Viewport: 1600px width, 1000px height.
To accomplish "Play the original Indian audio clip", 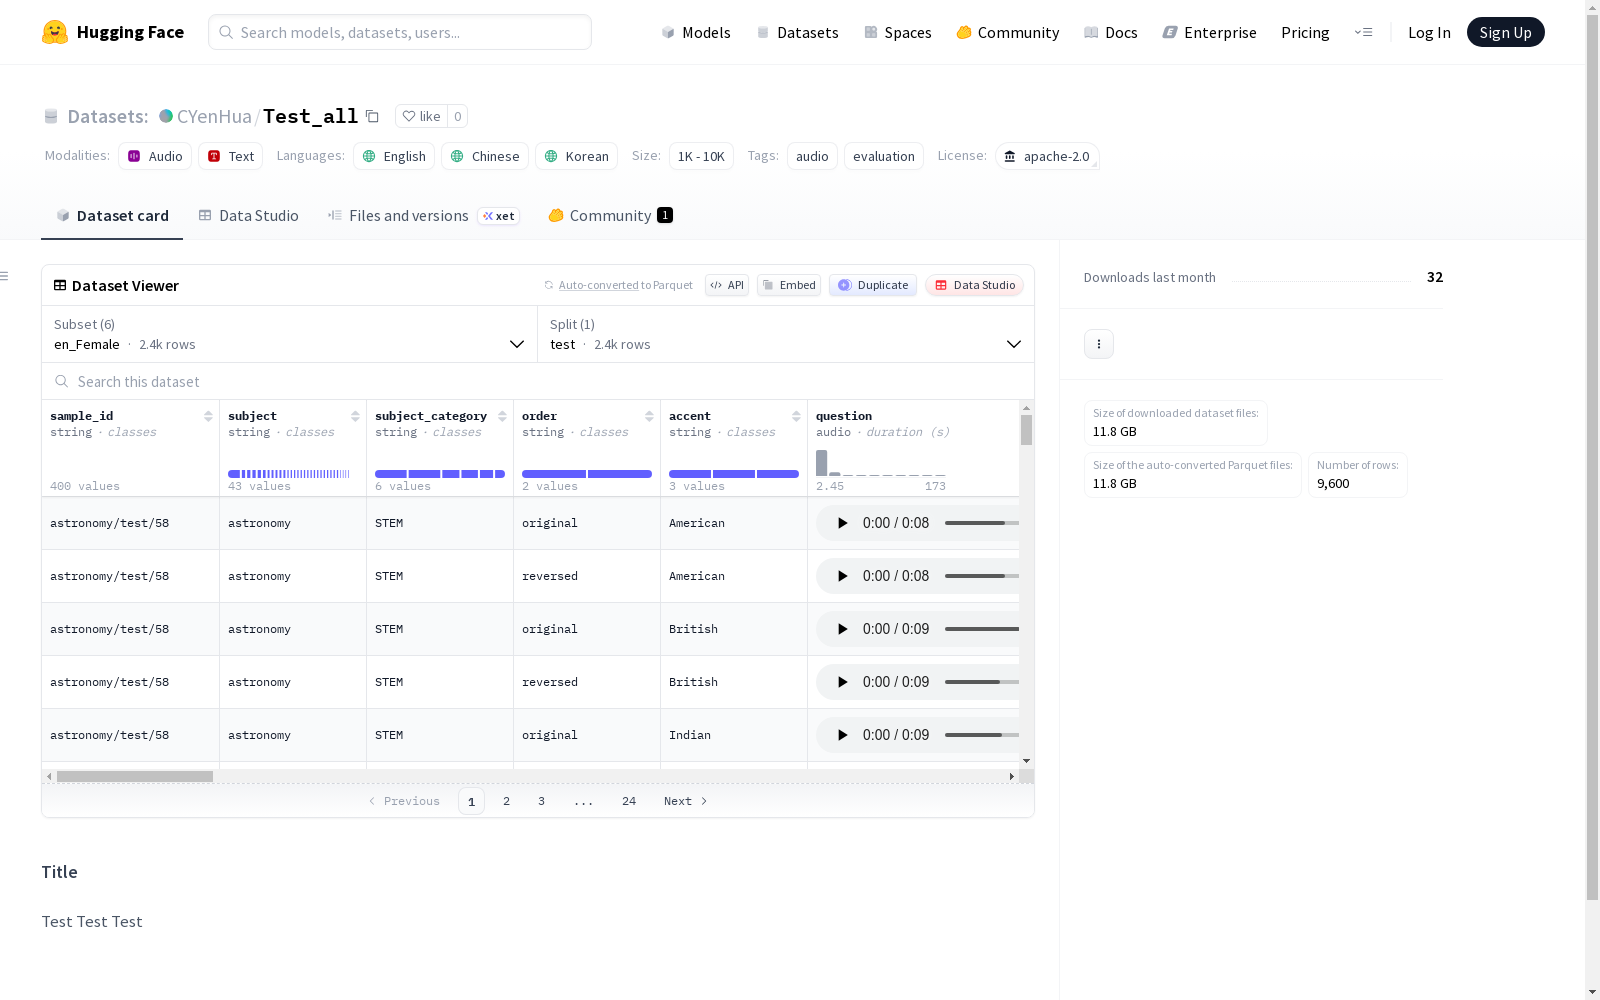I will click(x=842, y=735).
